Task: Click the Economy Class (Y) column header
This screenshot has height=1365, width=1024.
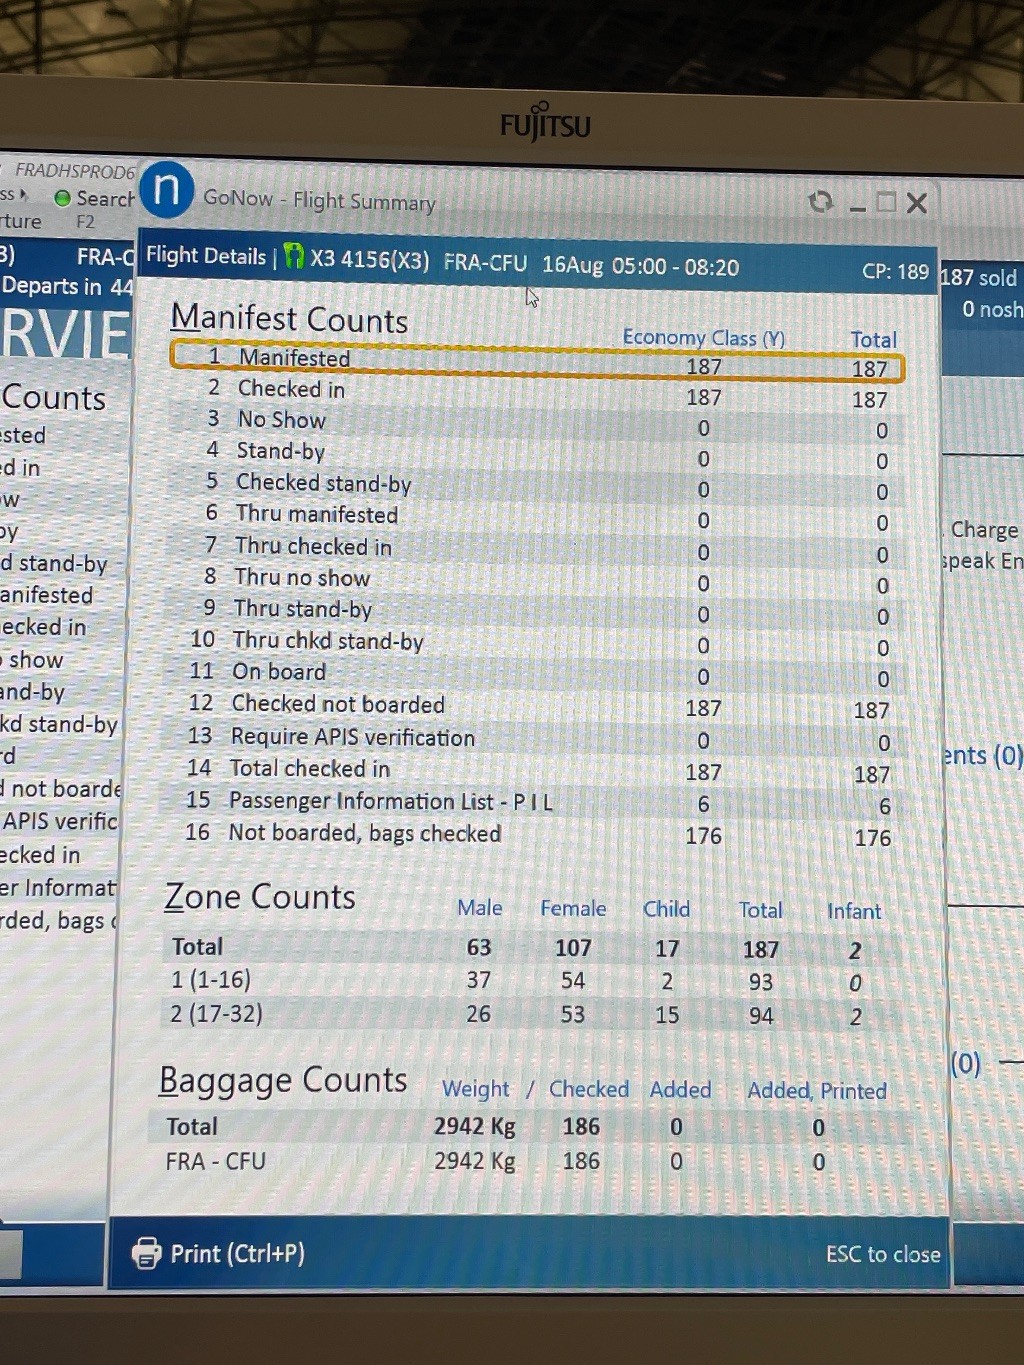Action: pyautogui.click(x=703, y=338)
